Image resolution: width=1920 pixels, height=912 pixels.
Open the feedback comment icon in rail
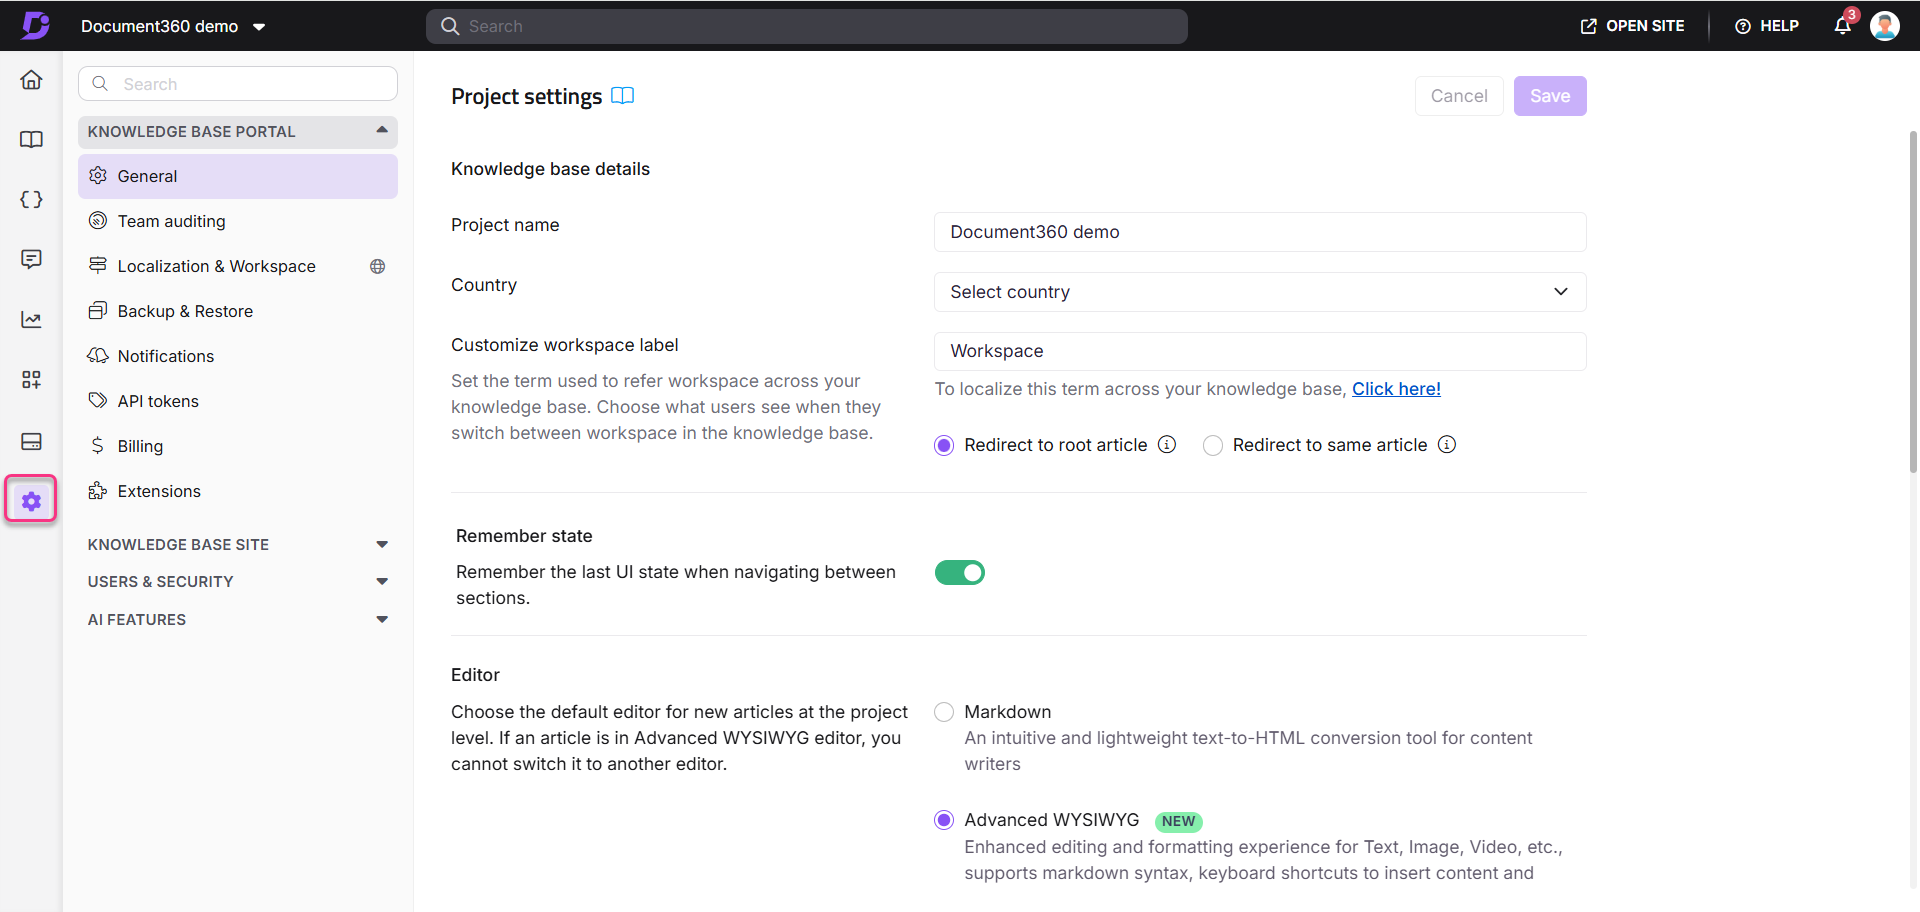(x=31, y=260)
